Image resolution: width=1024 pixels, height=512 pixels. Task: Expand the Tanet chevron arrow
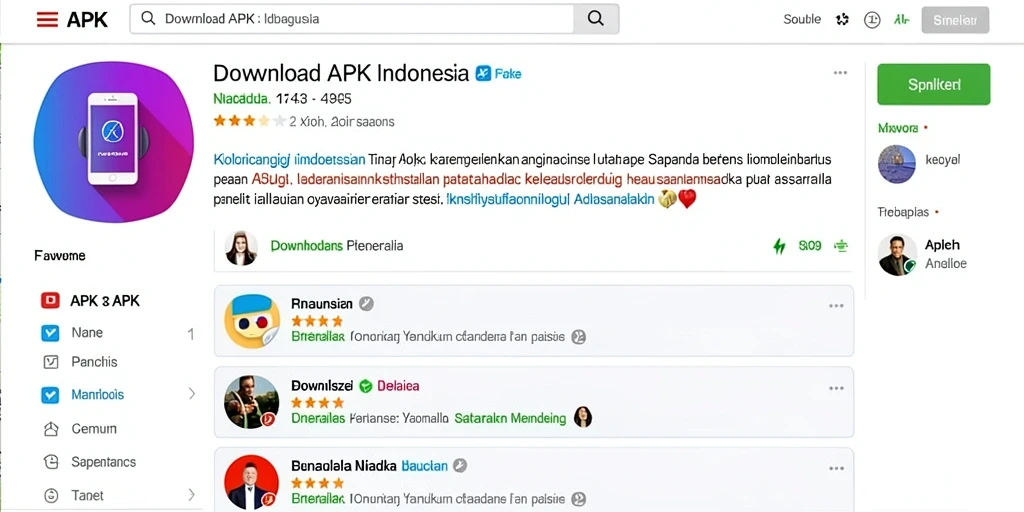(x=191, y=494)
